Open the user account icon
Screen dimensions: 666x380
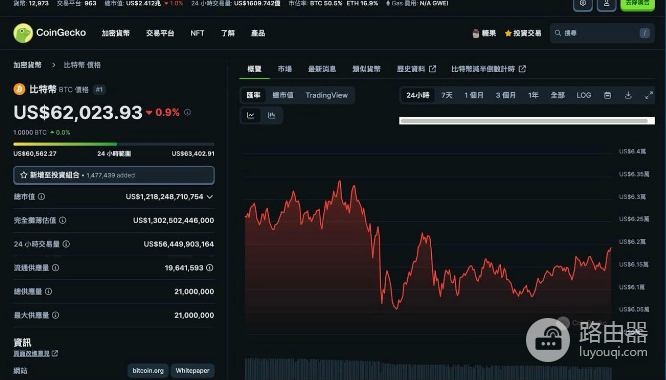pos(607,4)
